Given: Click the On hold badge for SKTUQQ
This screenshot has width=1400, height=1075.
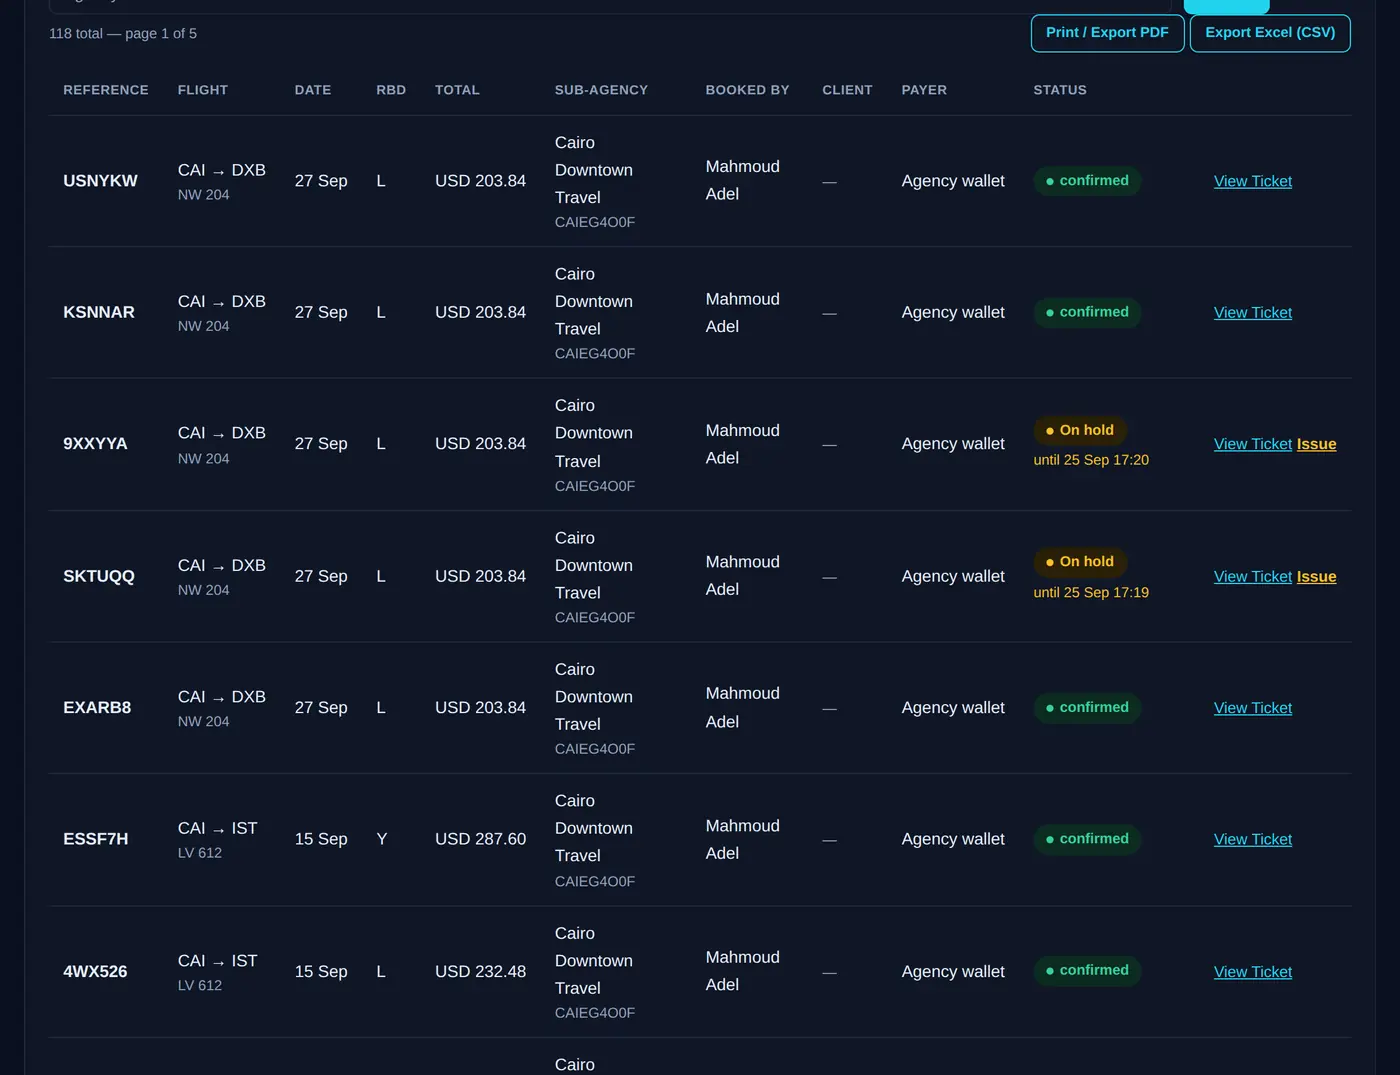Looking at the screenshot, I should 1080,562.
